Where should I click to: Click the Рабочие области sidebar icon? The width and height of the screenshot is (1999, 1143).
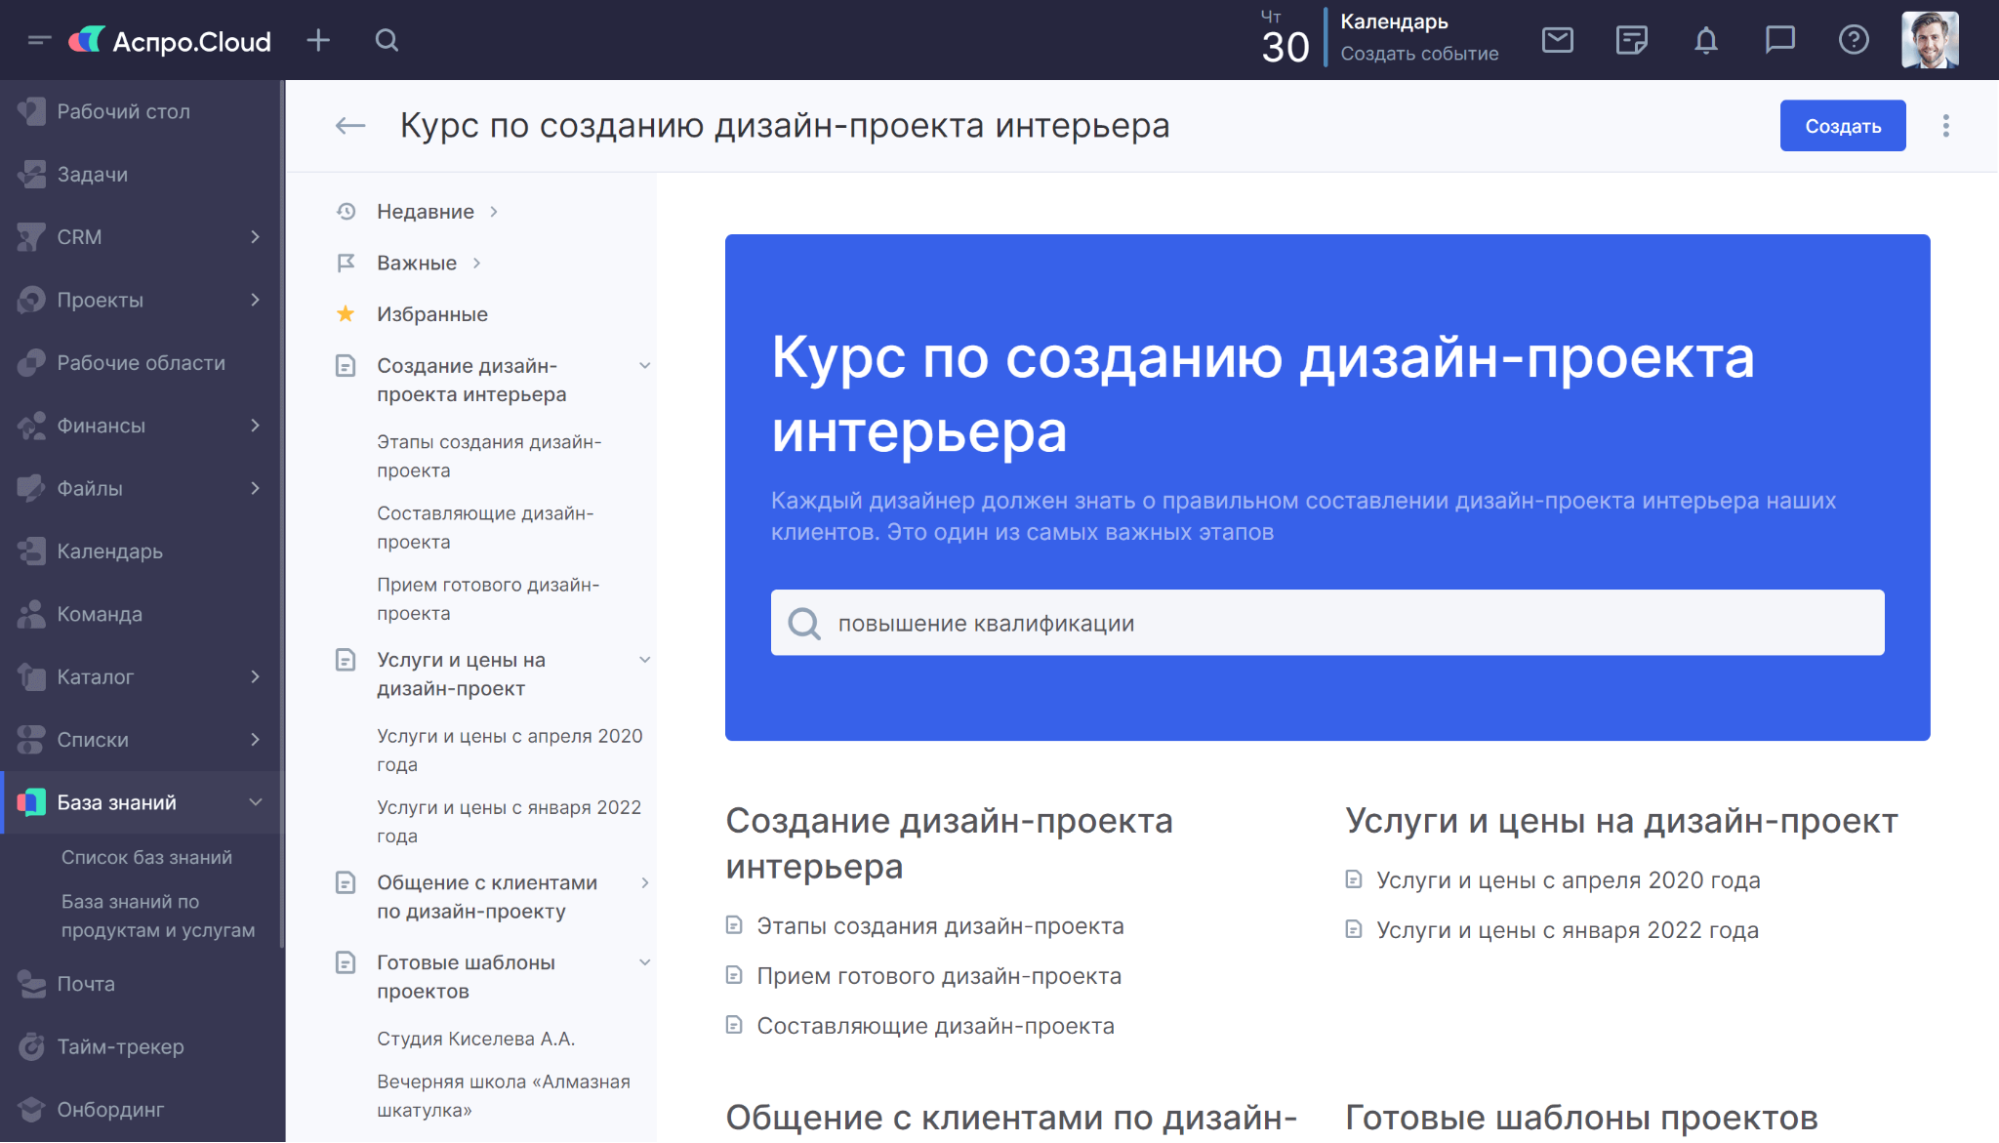click(31, 362)
